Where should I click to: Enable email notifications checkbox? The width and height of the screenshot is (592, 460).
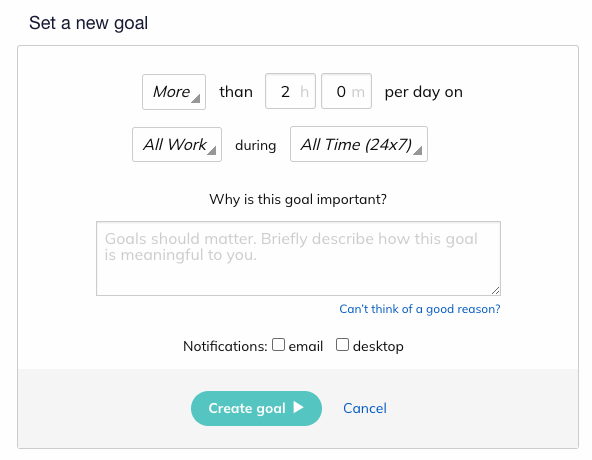[278, 344]
